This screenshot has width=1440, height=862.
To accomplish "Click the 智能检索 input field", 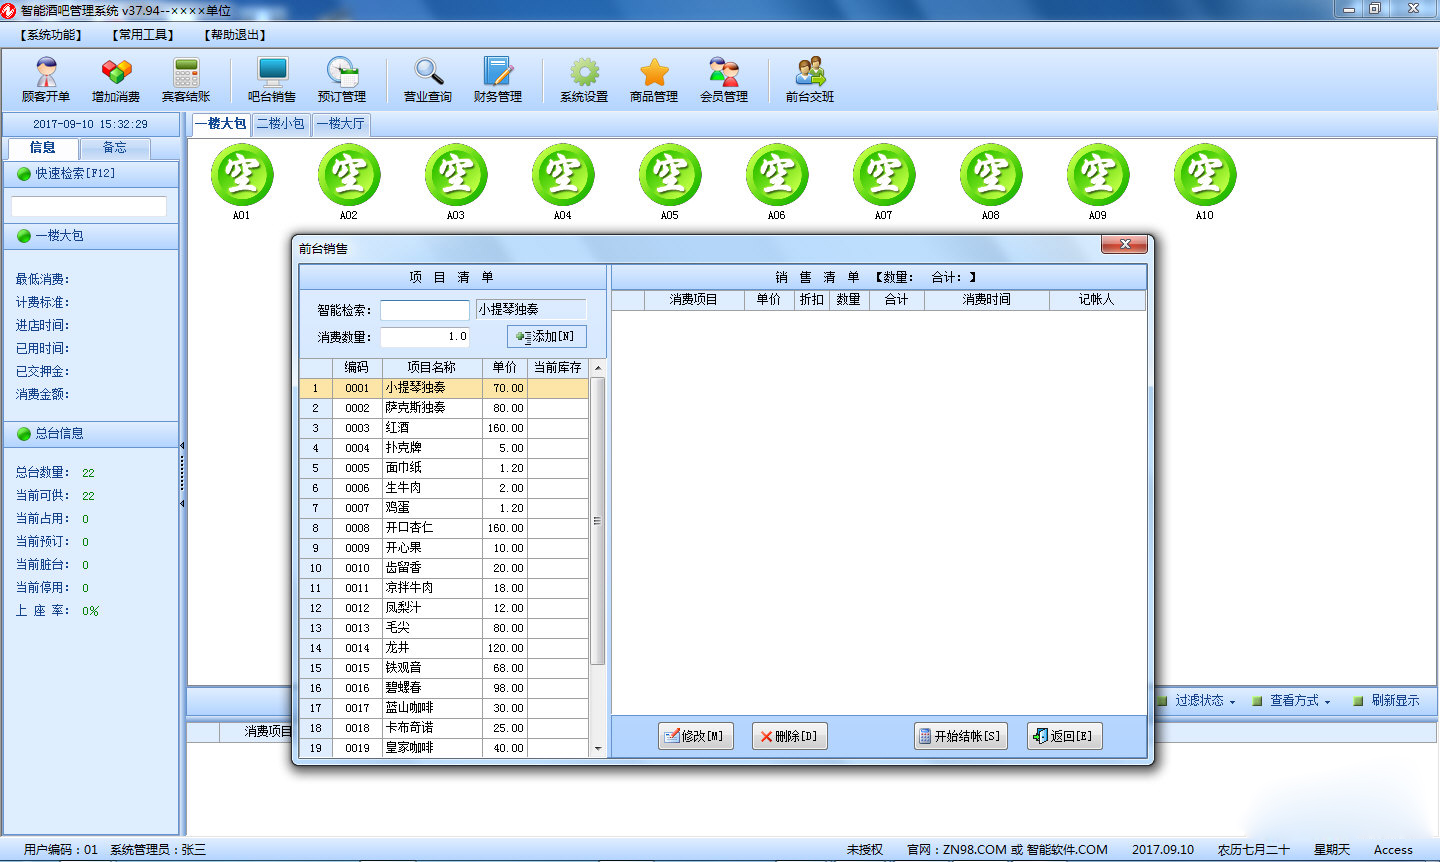I will click(425, 310).
